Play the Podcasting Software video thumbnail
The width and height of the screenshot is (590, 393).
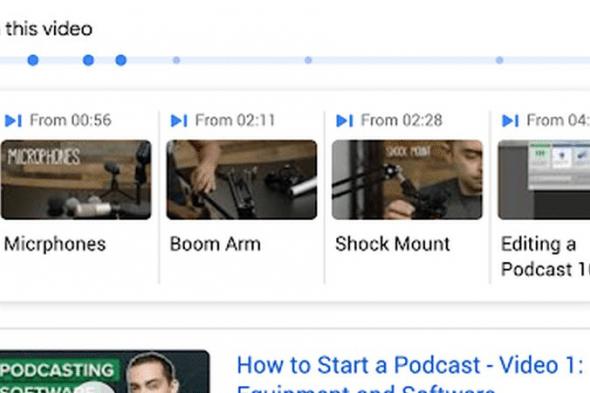(x=105, y=372)
